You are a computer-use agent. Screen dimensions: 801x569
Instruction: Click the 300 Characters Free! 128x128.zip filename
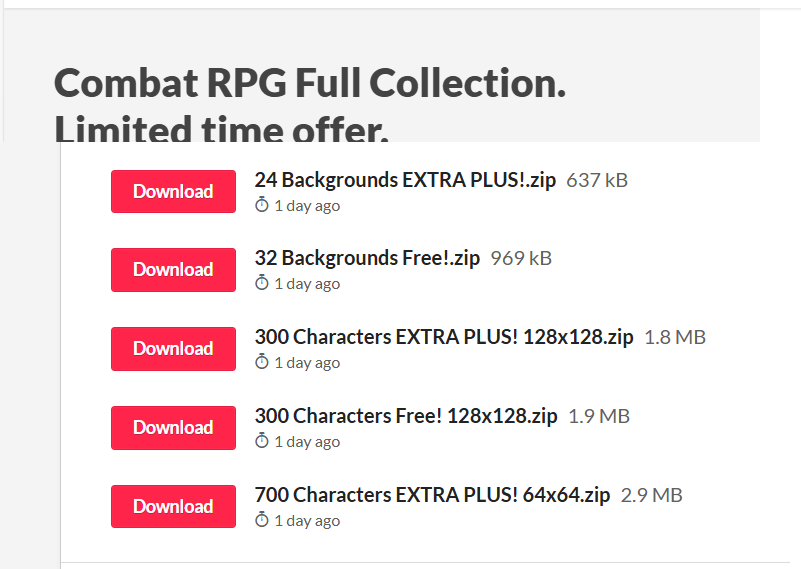(x=406, y=415)
